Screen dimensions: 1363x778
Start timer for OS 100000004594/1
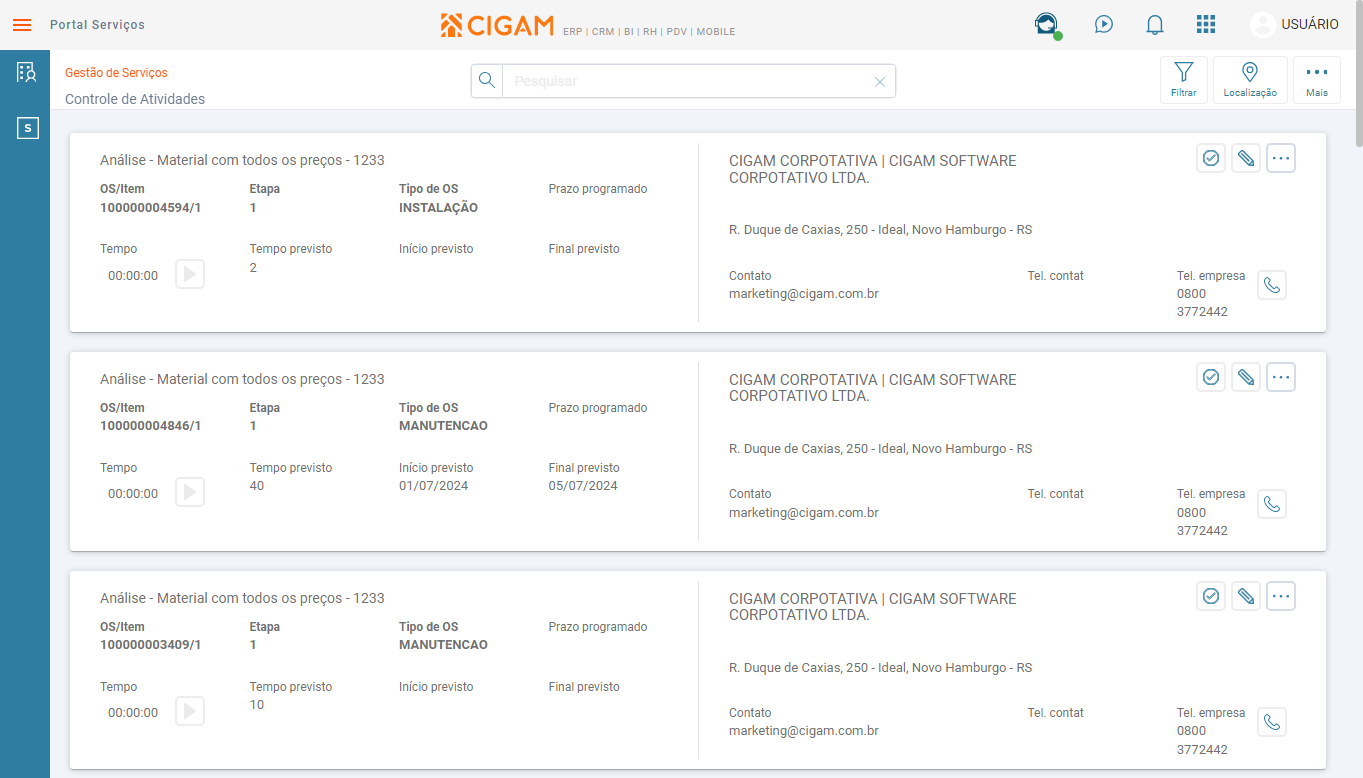tap(190, 274)
